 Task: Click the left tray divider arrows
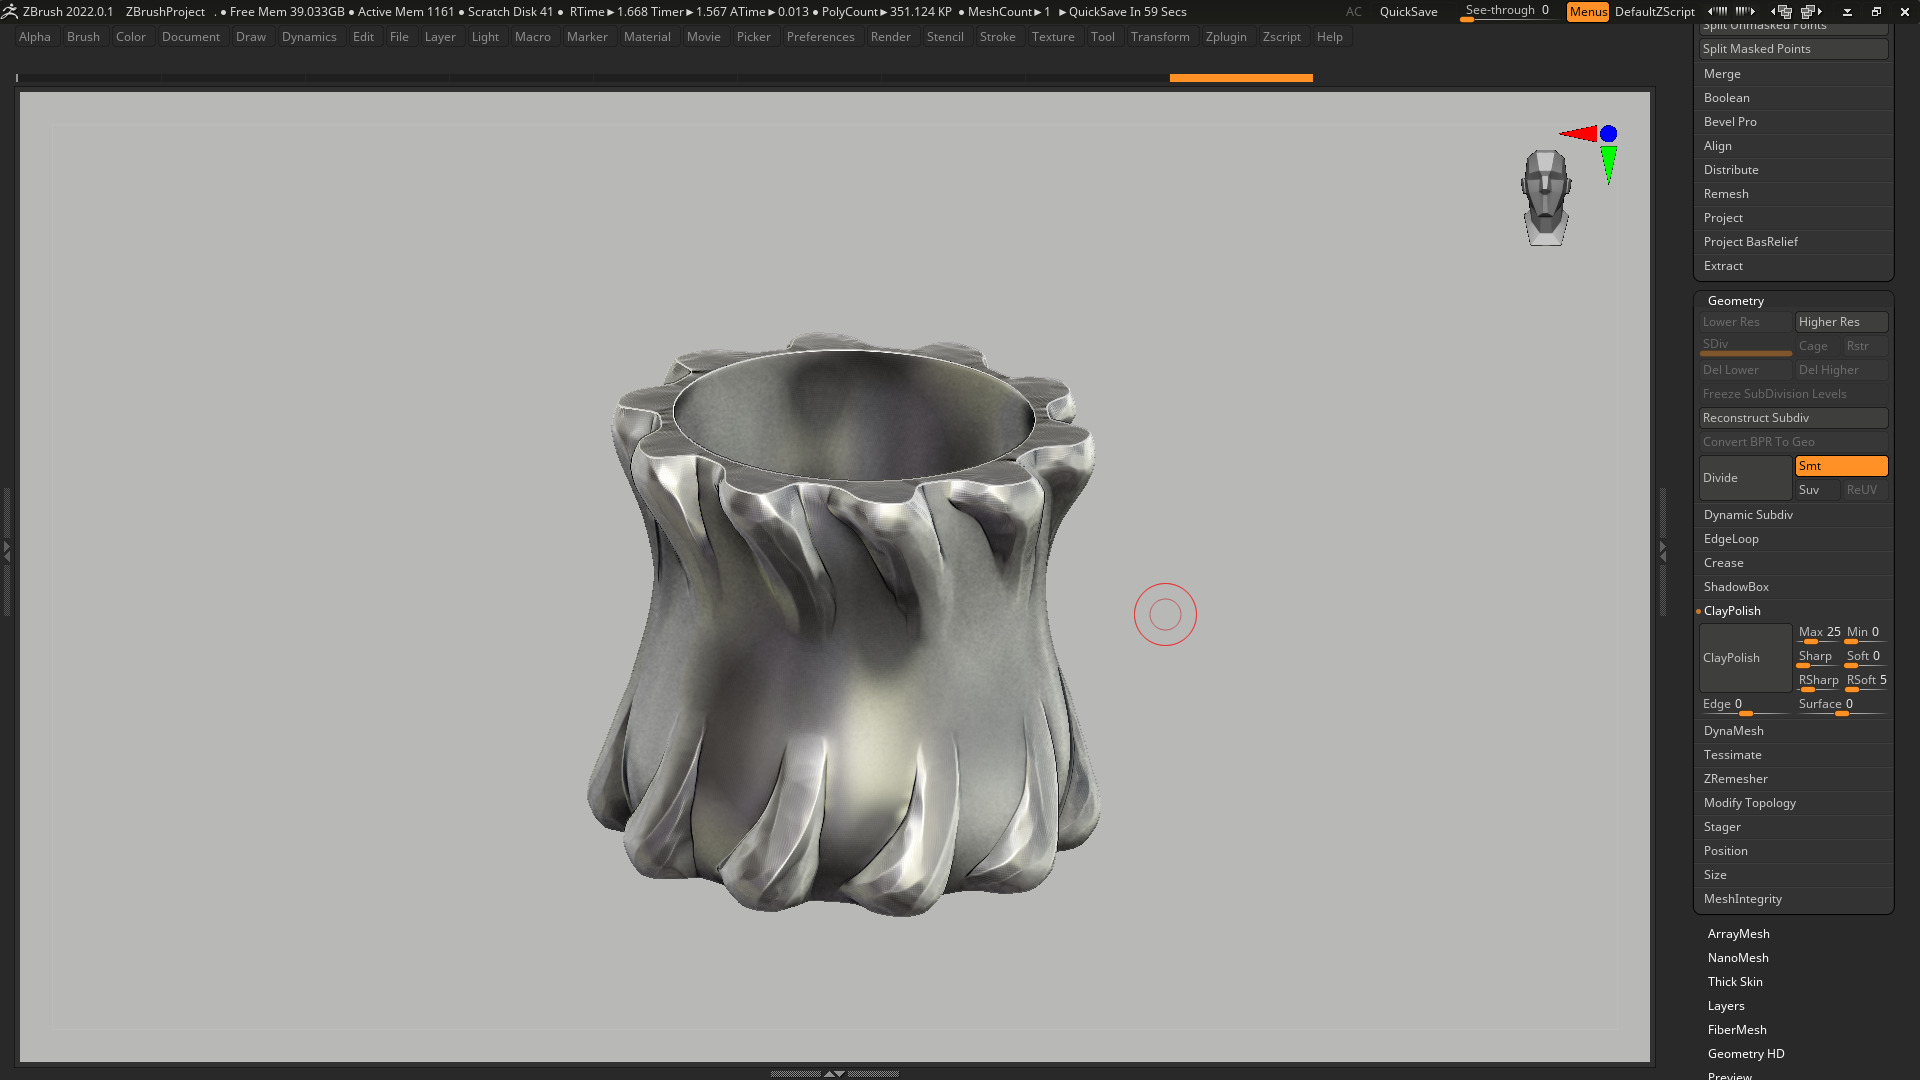click(6, 551)
